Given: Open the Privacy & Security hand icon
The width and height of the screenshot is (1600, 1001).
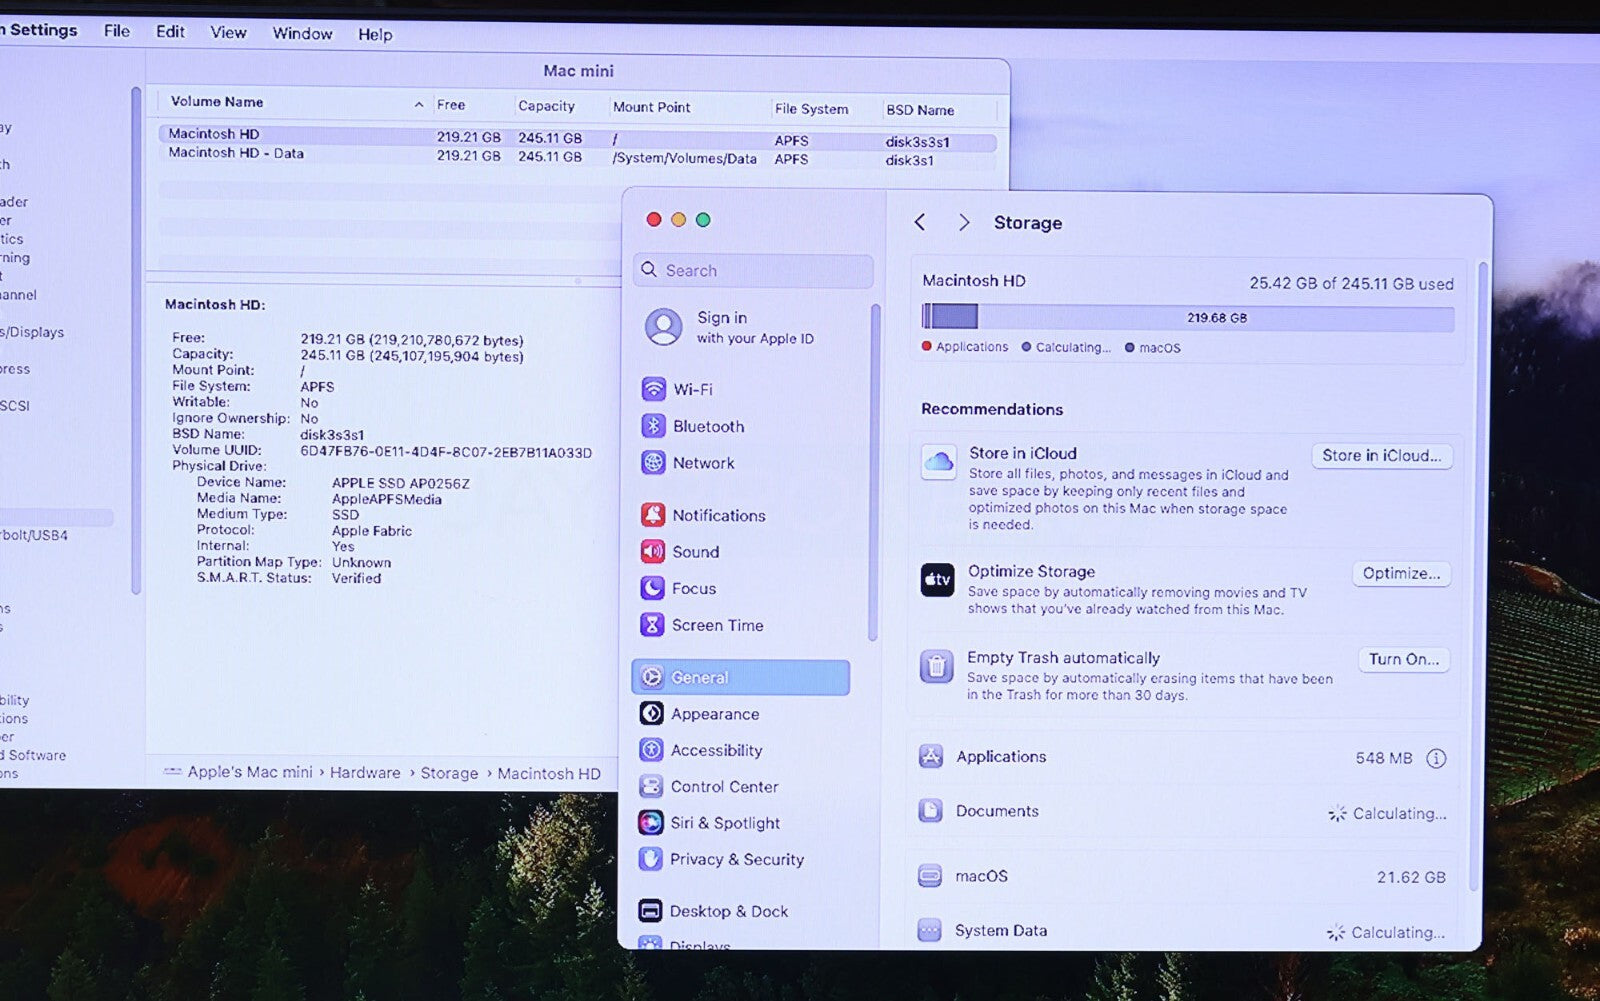Looking at the screenshot, I should (x=650, y=859).
